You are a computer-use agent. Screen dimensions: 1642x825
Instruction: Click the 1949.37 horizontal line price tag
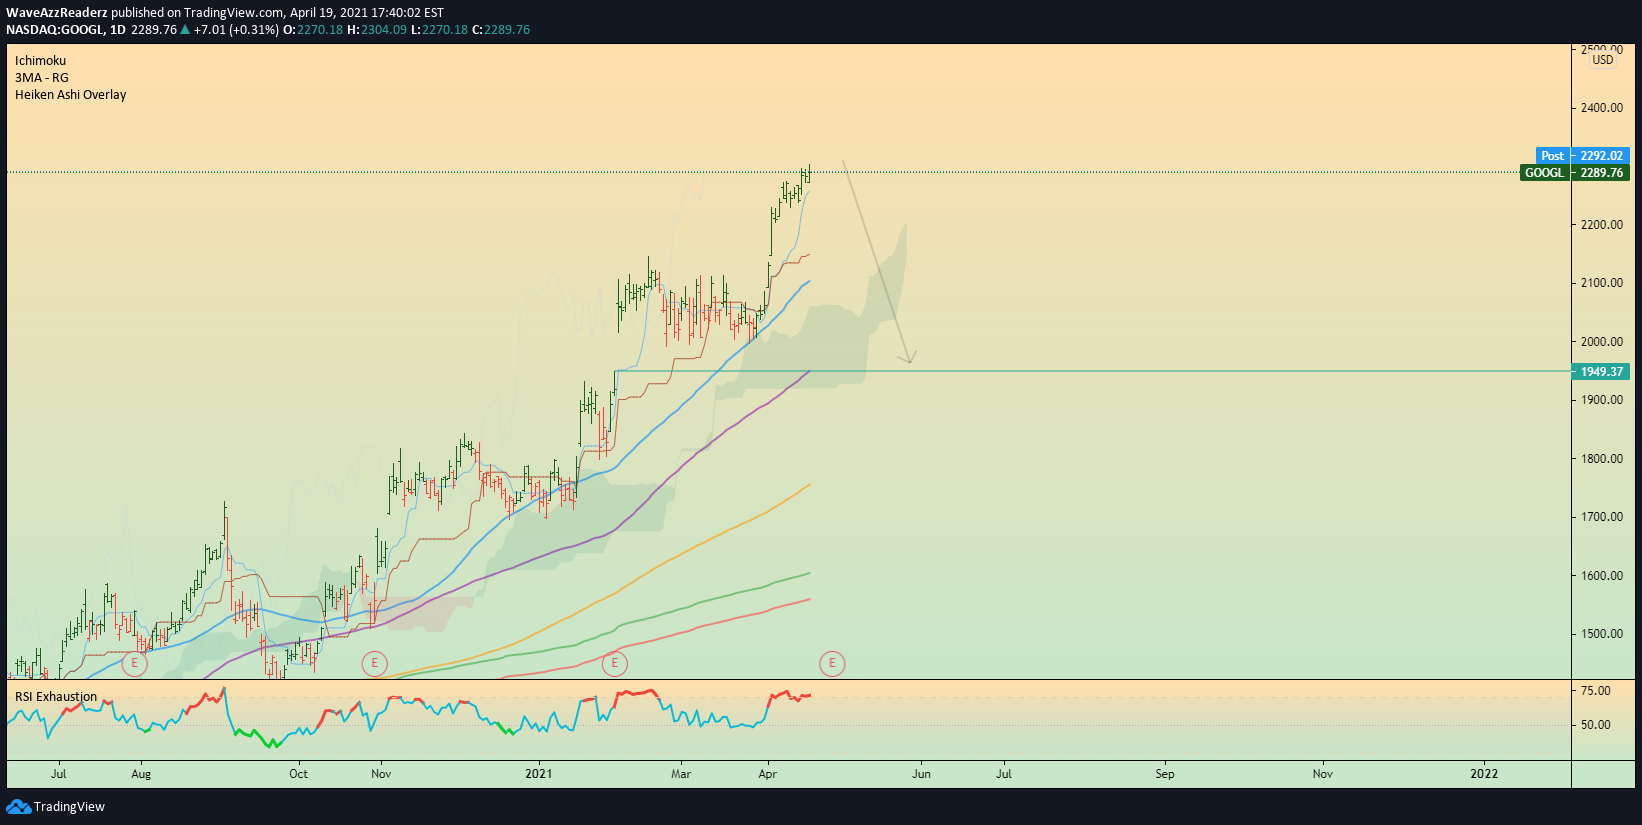1601,372
